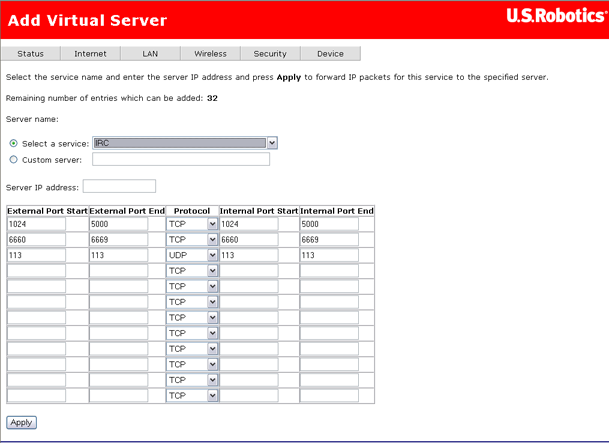This screenshot has width=609, height=443.
Task: Choose the 'Custom server' radio option
Action: 13,159
